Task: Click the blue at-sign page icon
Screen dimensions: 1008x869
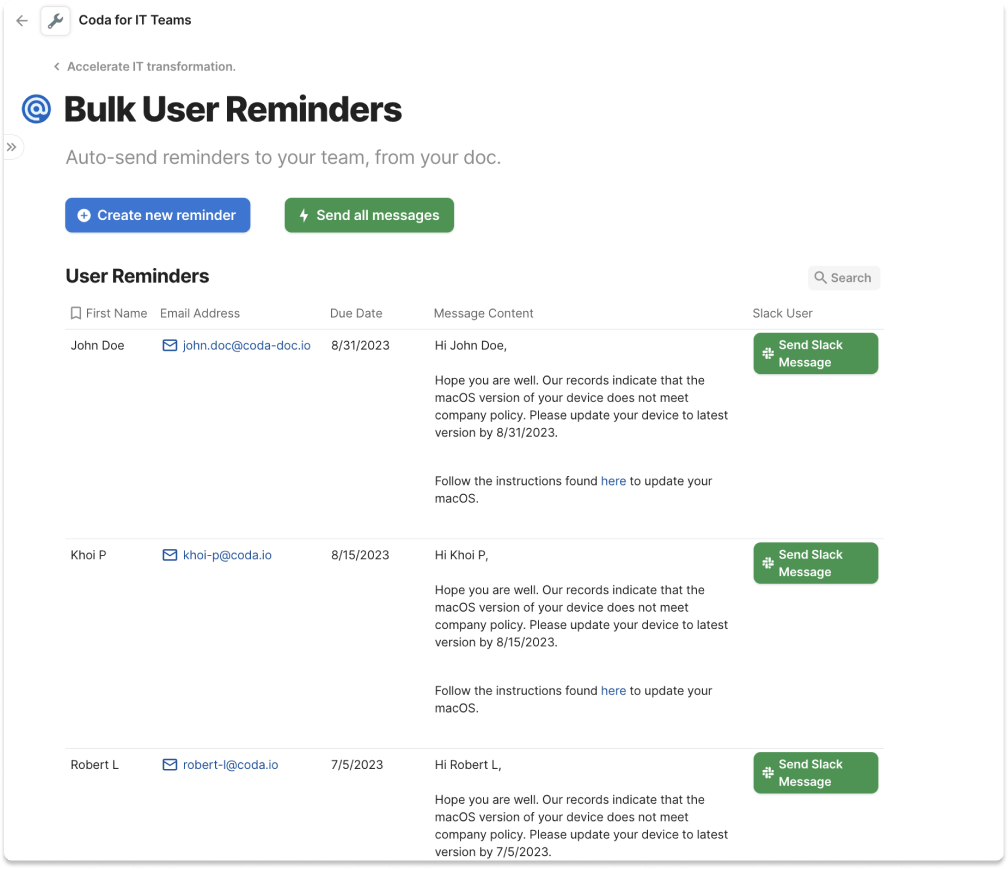Action: coord(36,109)
